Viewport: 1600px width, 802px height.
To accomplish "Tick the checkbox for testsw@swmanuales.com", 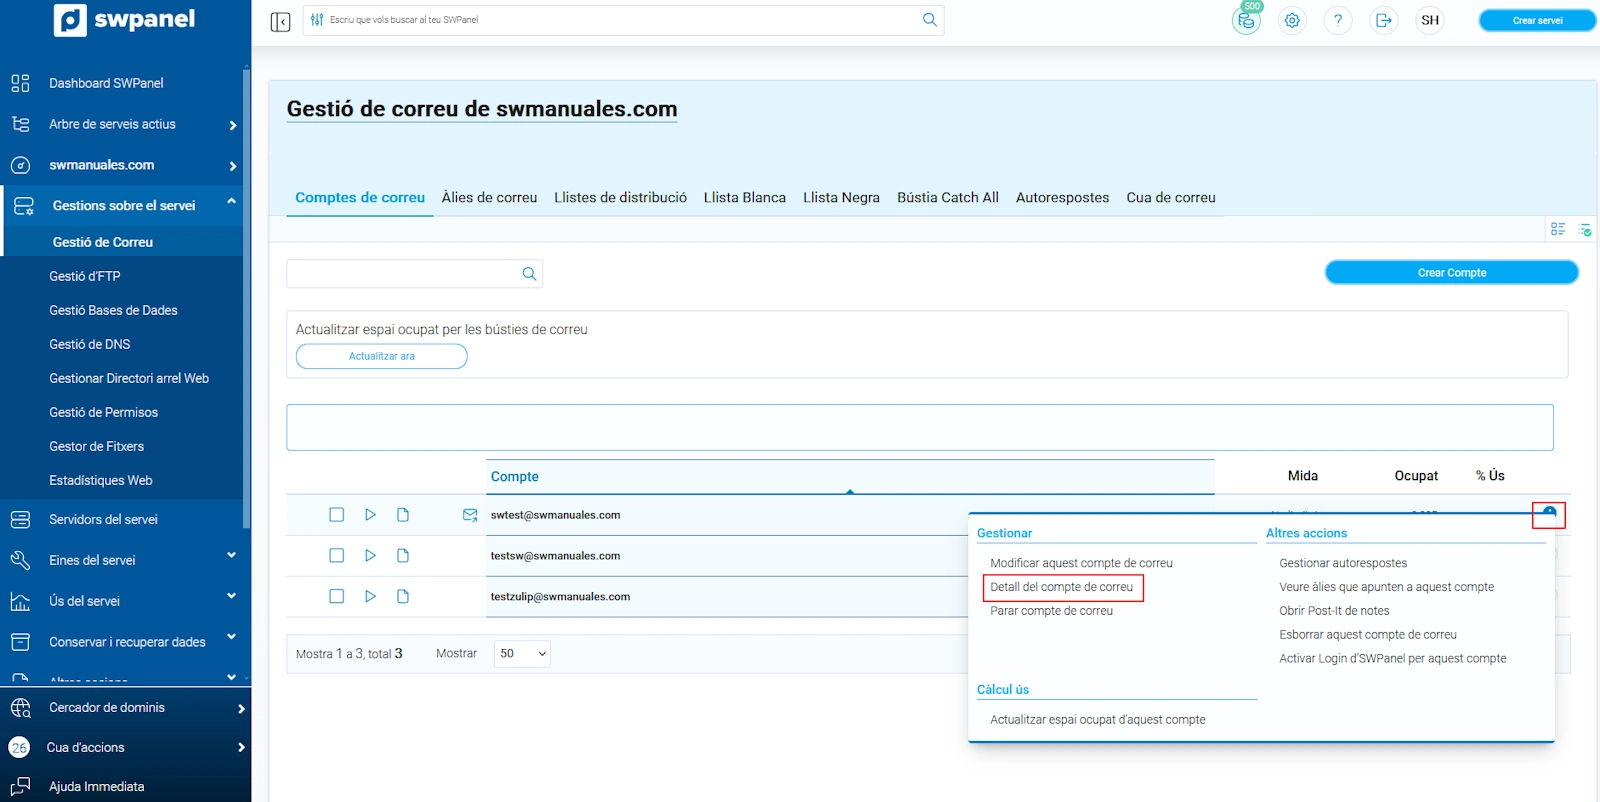I will point(337,556).
